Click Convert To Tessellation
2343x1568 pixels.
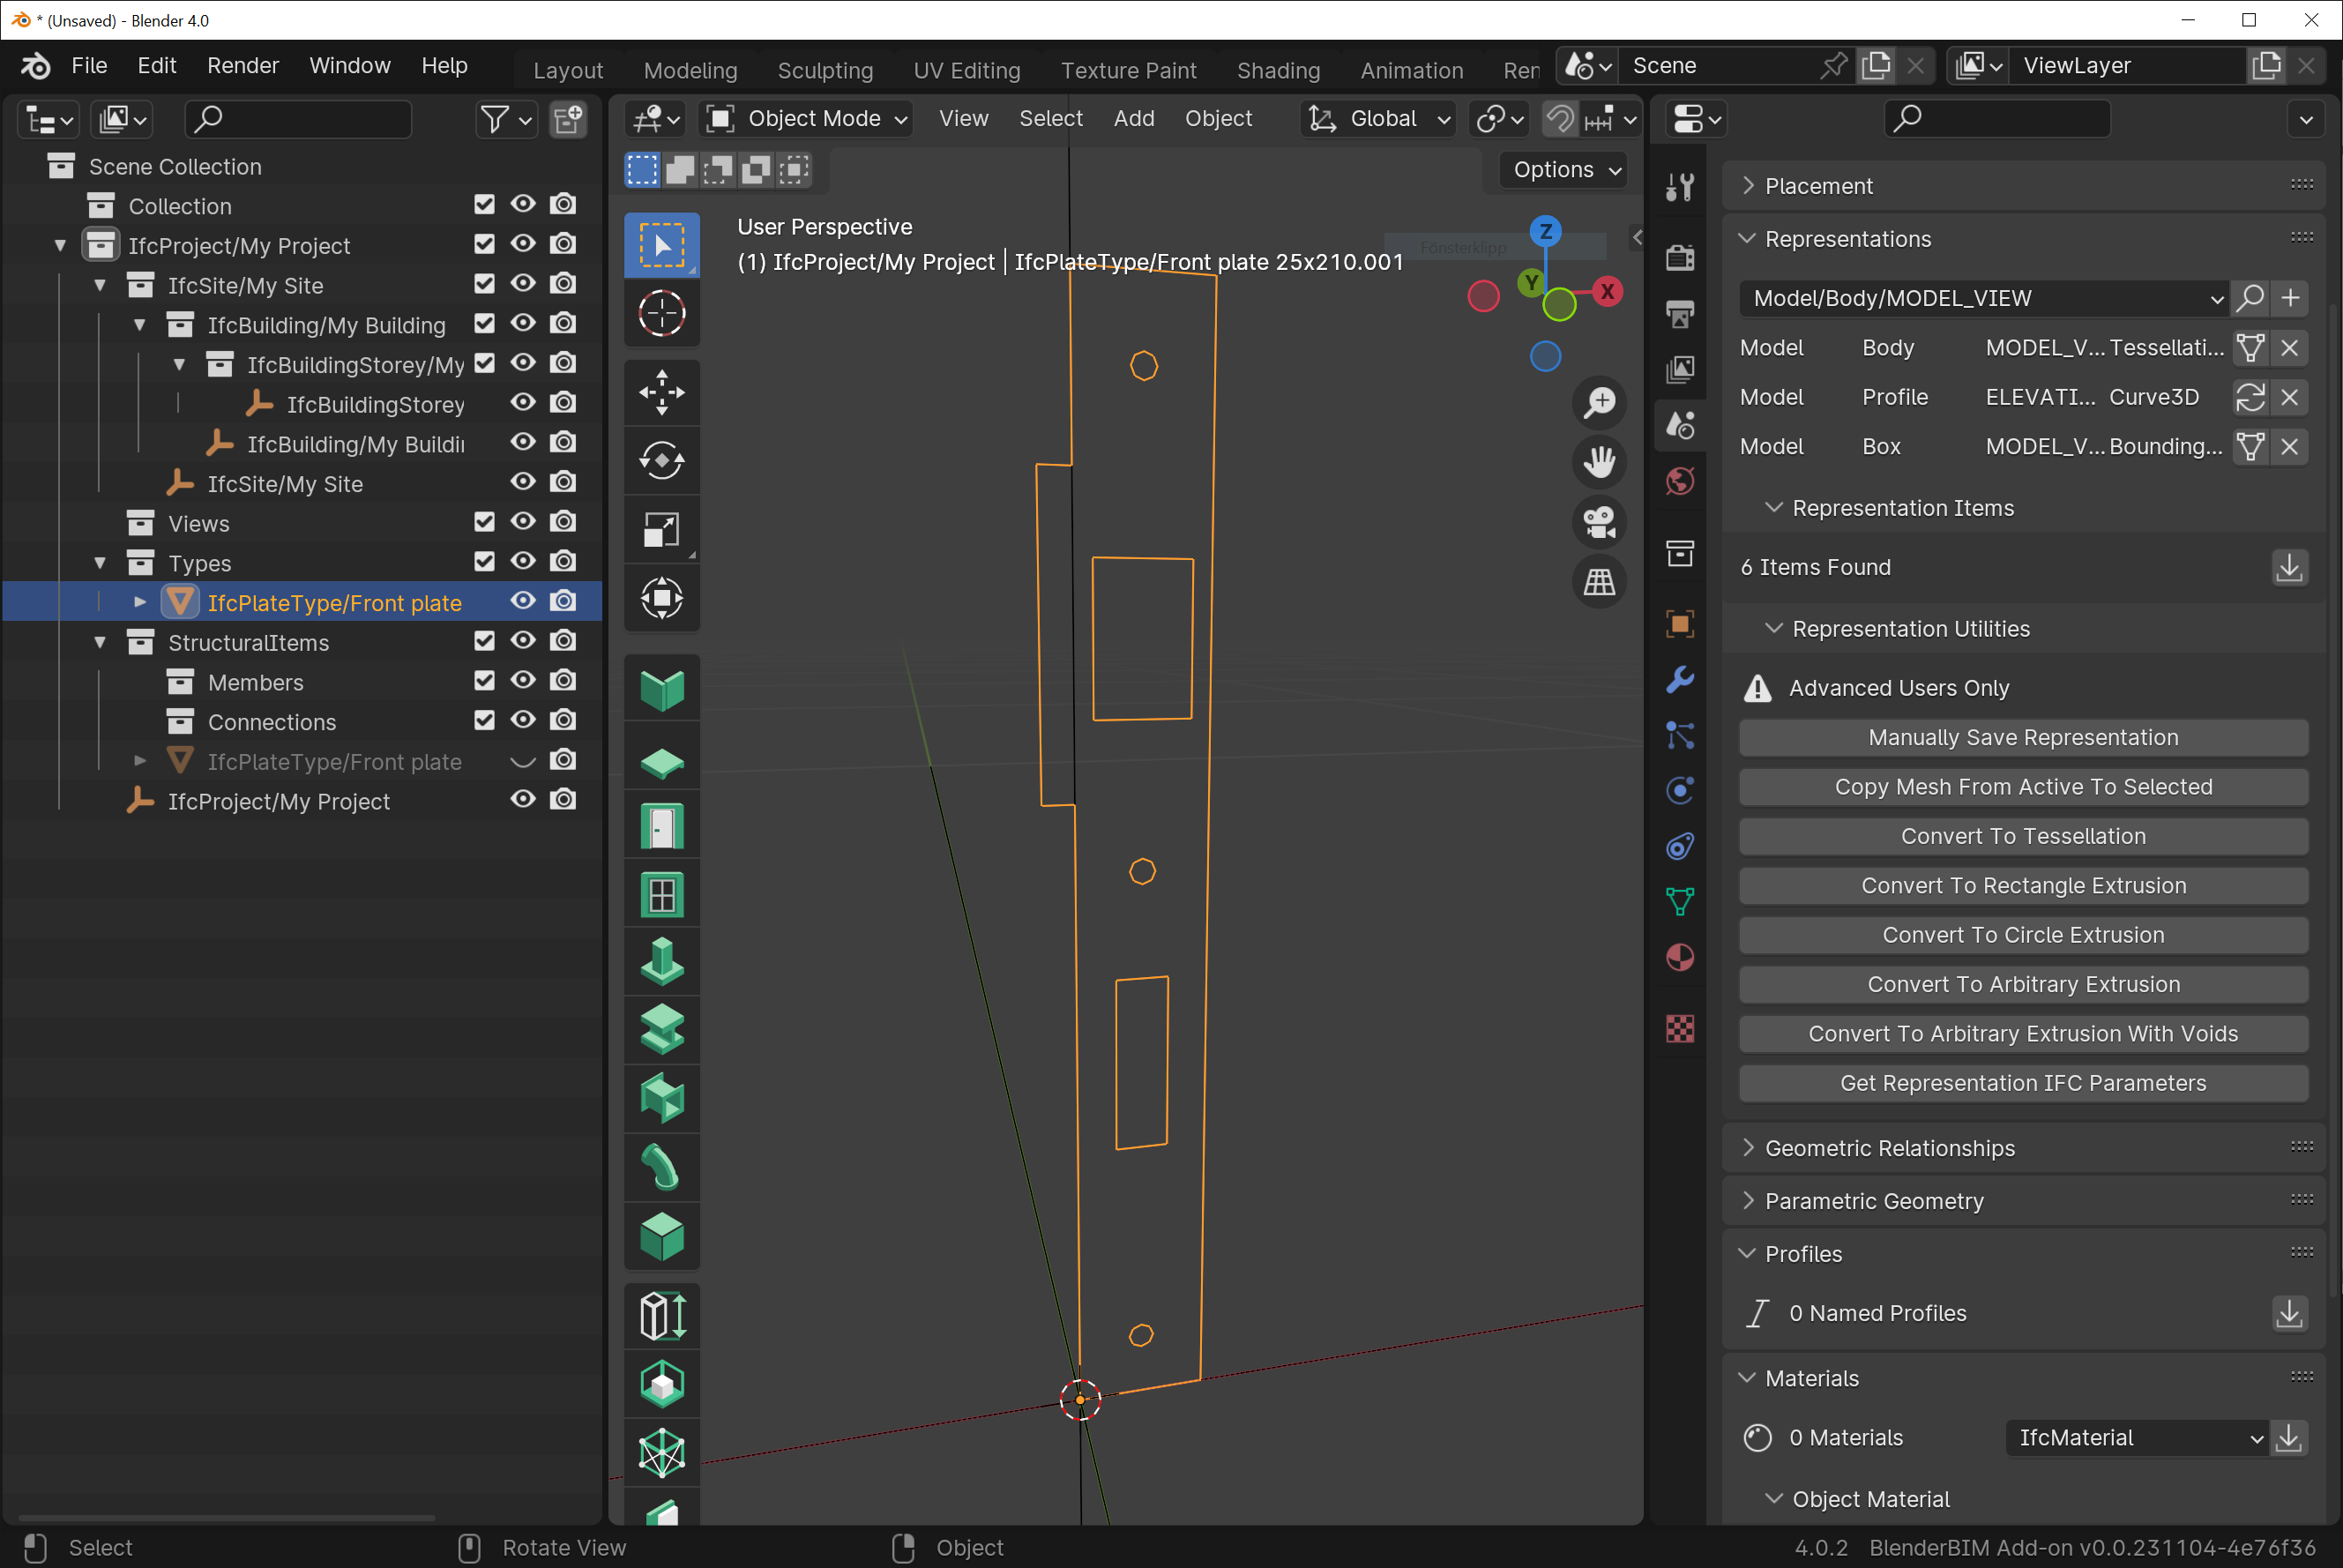click(2023, 837)
